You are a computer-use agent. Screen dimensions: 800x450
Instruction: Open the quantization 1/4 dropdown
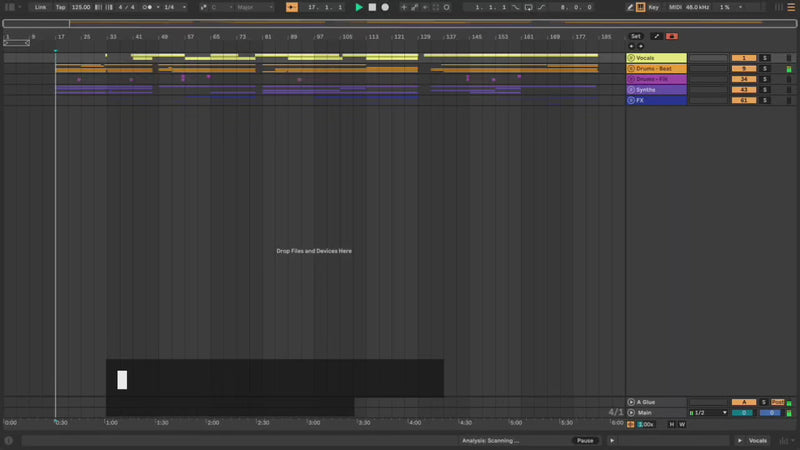click(174, 7)
